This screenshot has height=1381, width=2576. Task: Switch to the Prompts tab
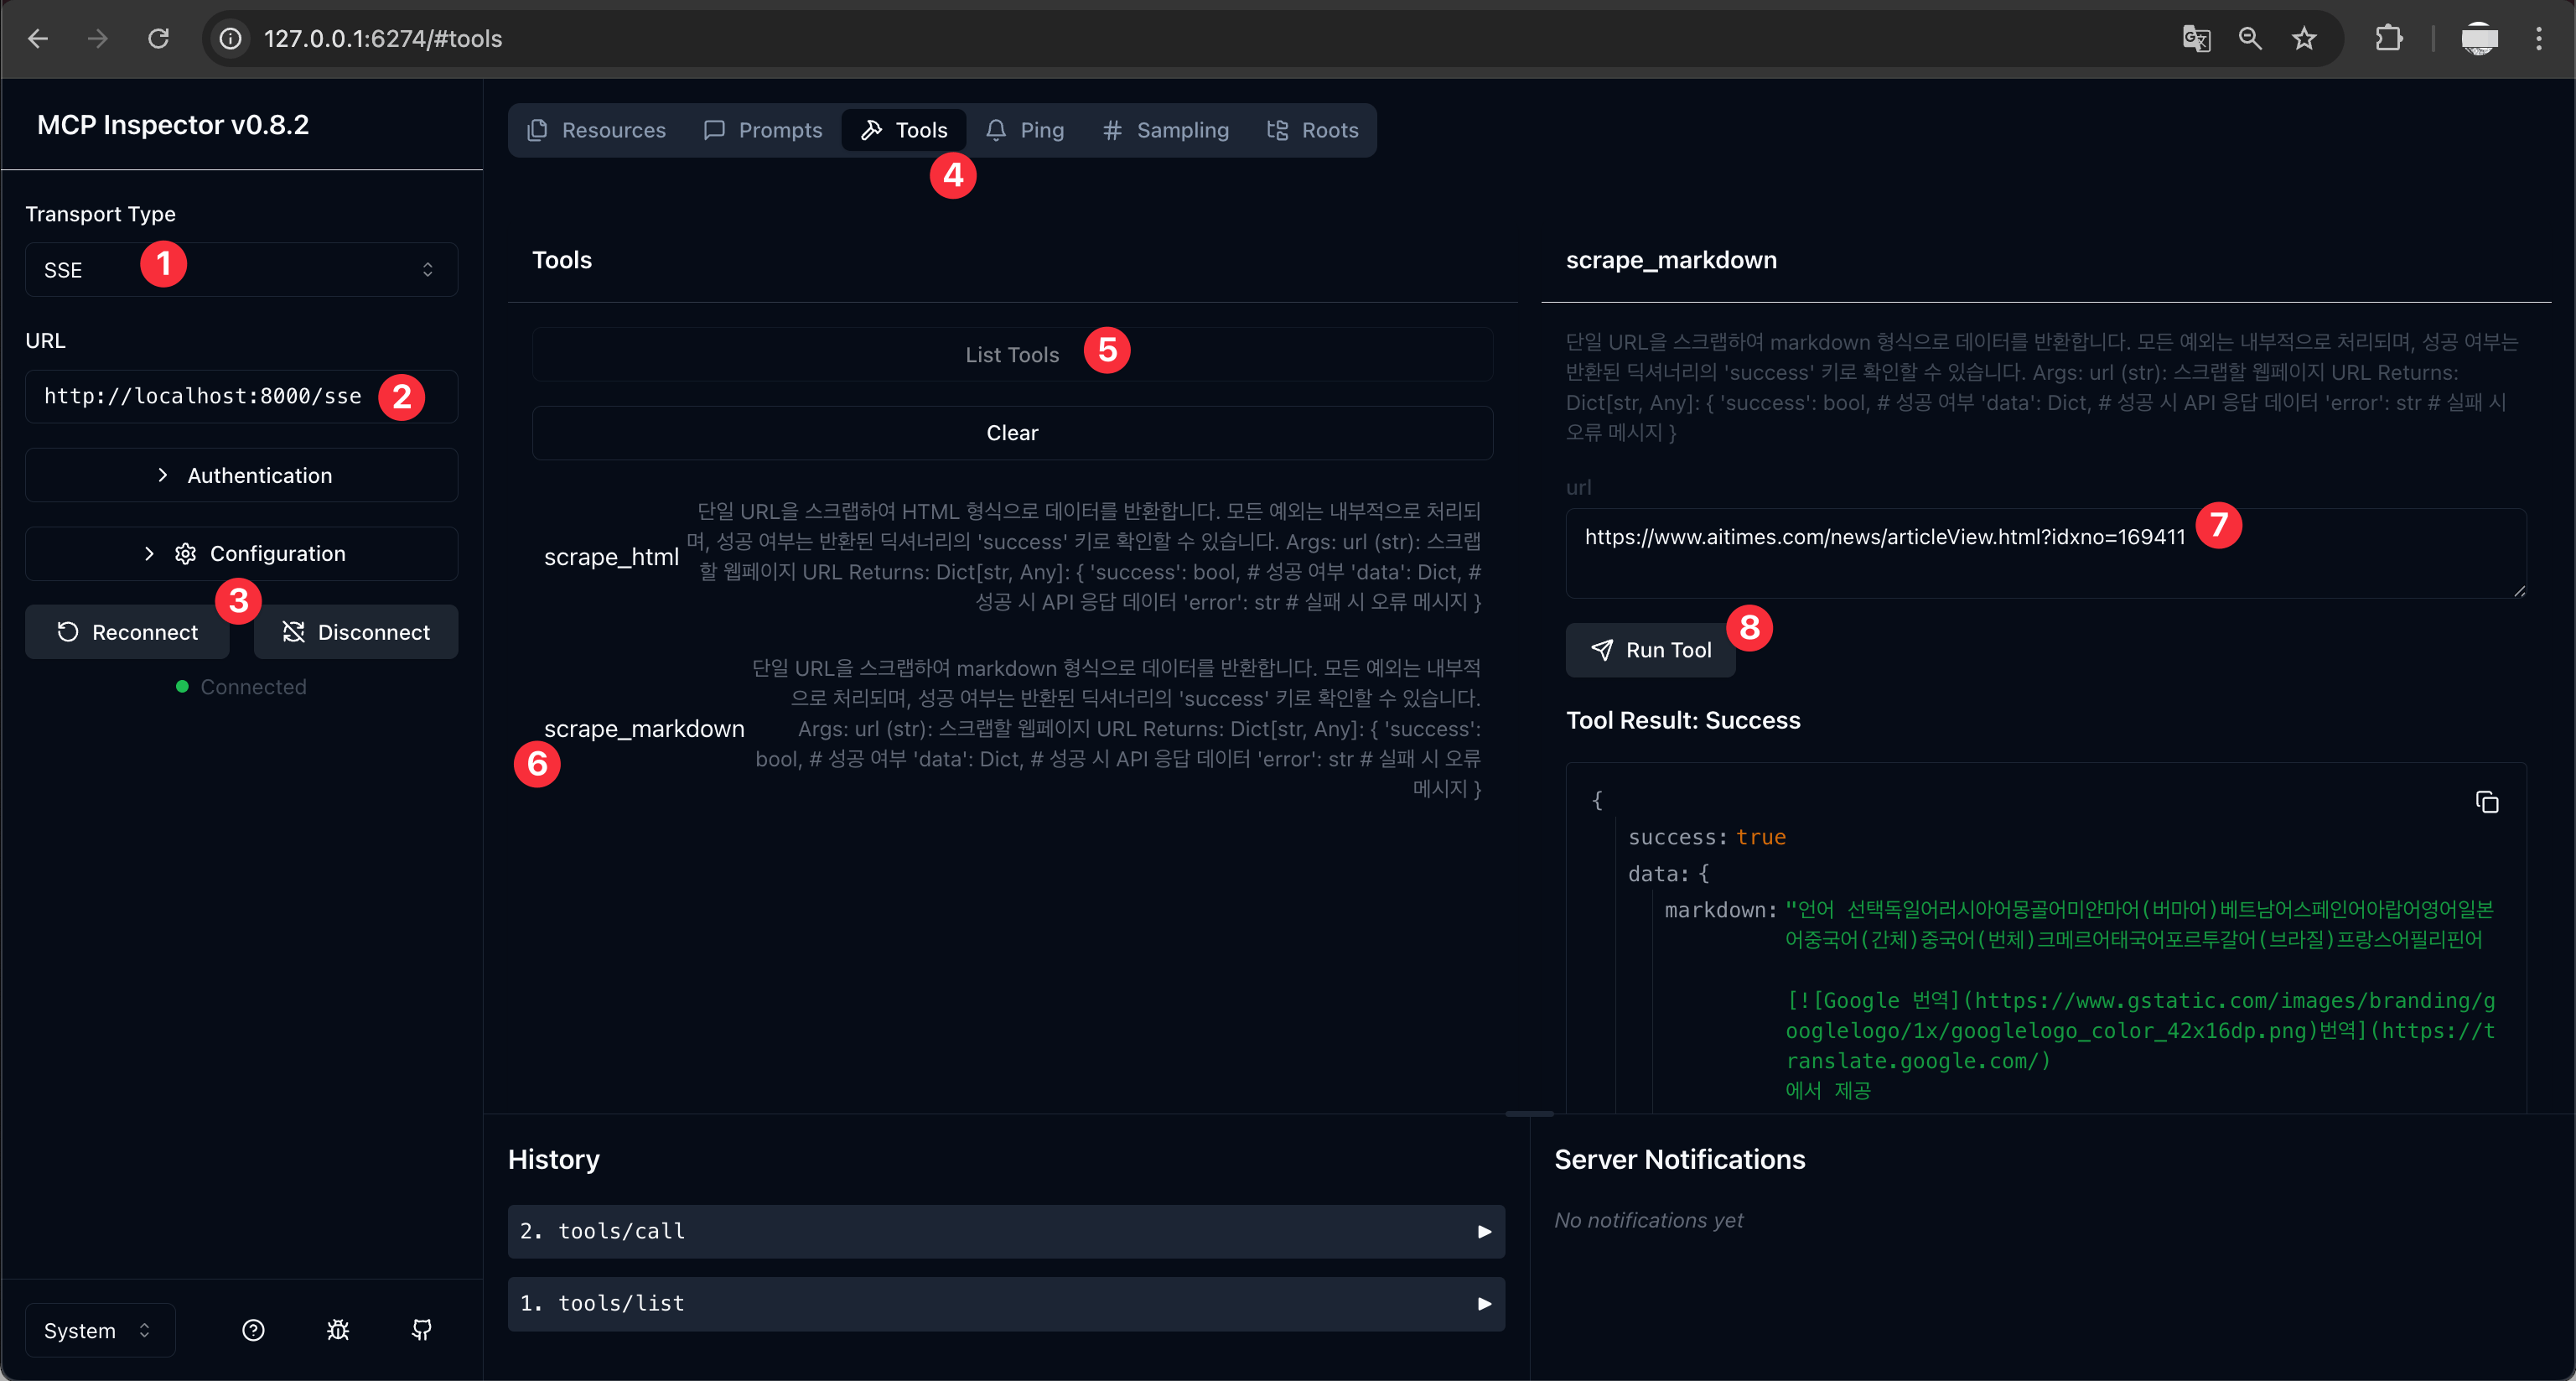click(x=763, y=130)
